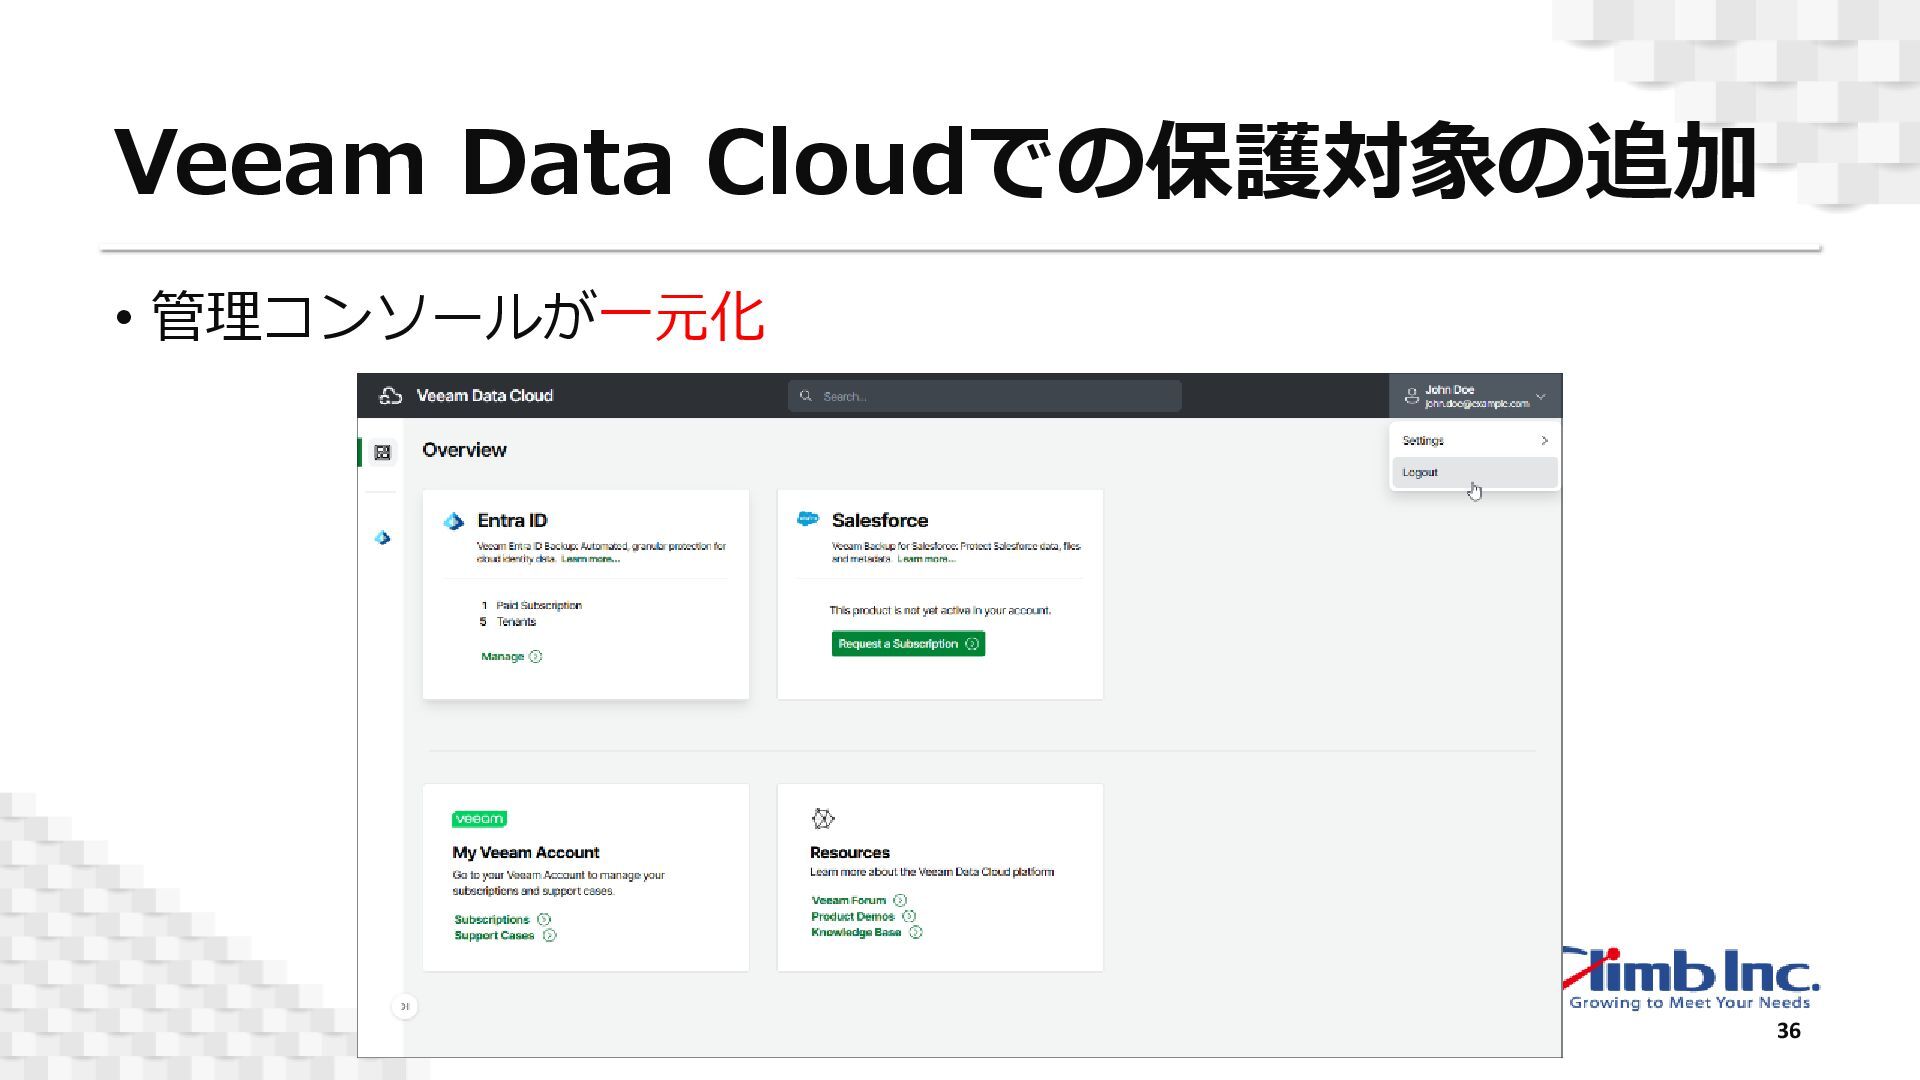Open the Knowledge Base link
The width and height of the screenshot is (1920, 1080).
point(856,932)
